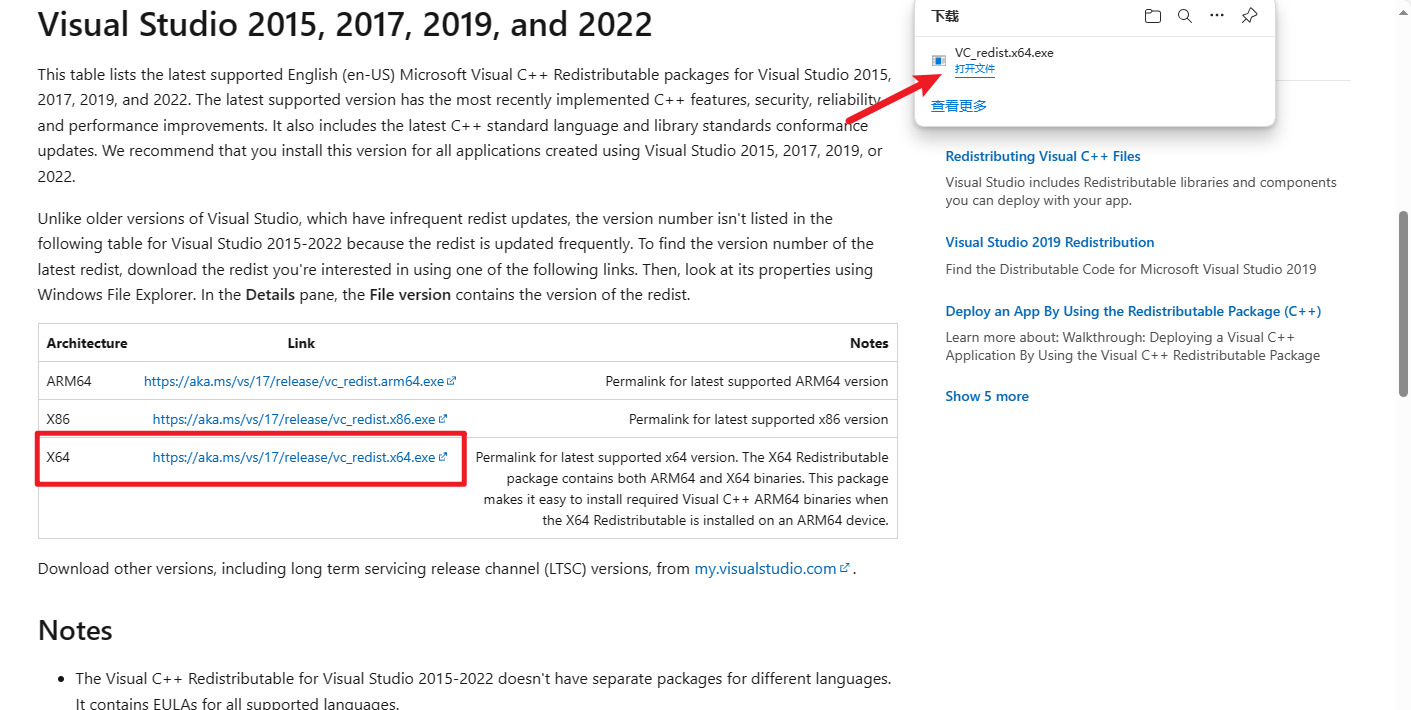Viewport: 1411px width, 710px height.
Task: Pin the downloads panel
Action: (x=1249, y=16)
